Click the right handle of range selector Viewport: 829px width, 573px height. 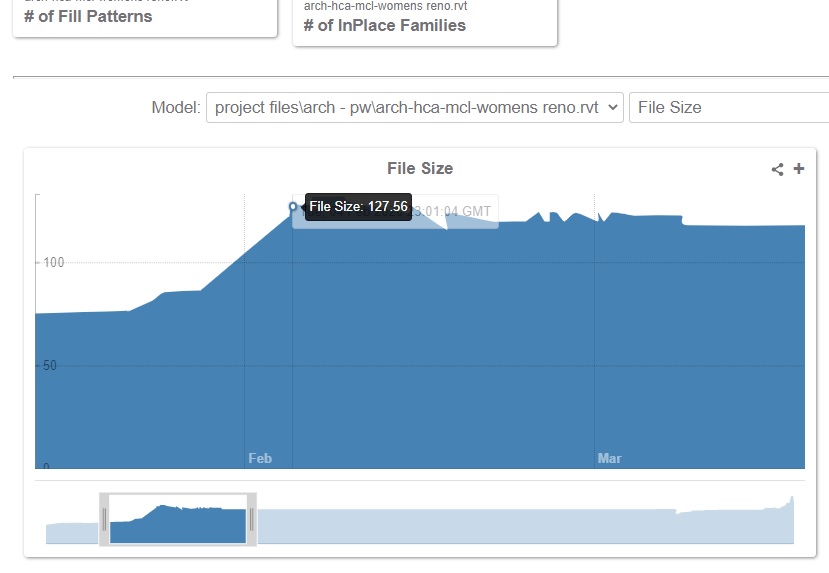click(252, 519)
